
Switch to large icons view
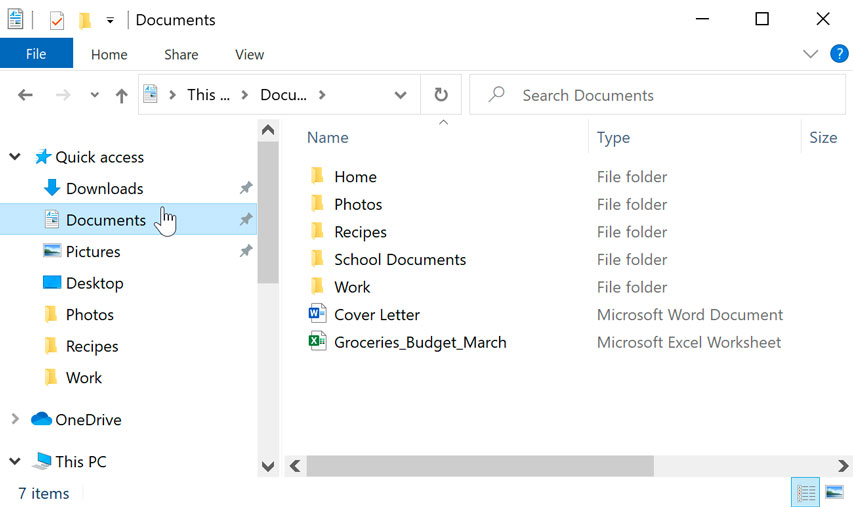point(834,492)
